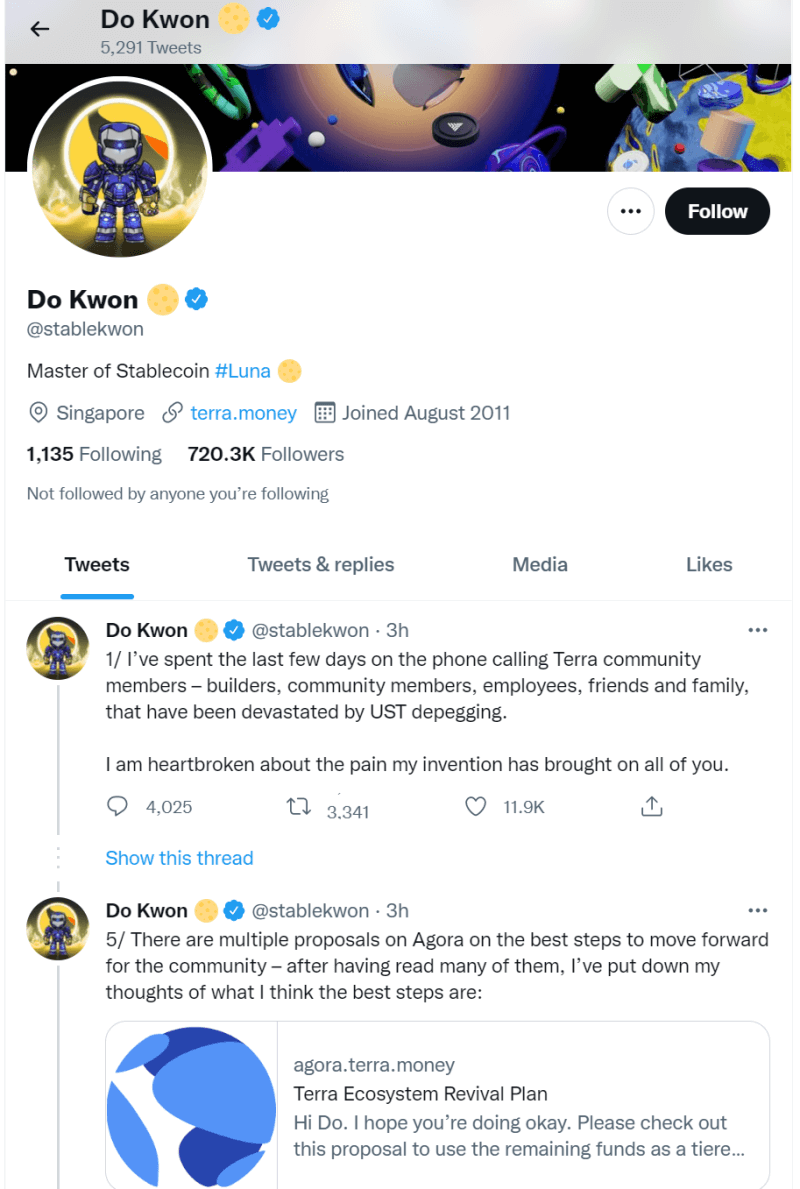Open the profile more options button
Viewport: 800px width, 1189px height.
coord(630,211)
